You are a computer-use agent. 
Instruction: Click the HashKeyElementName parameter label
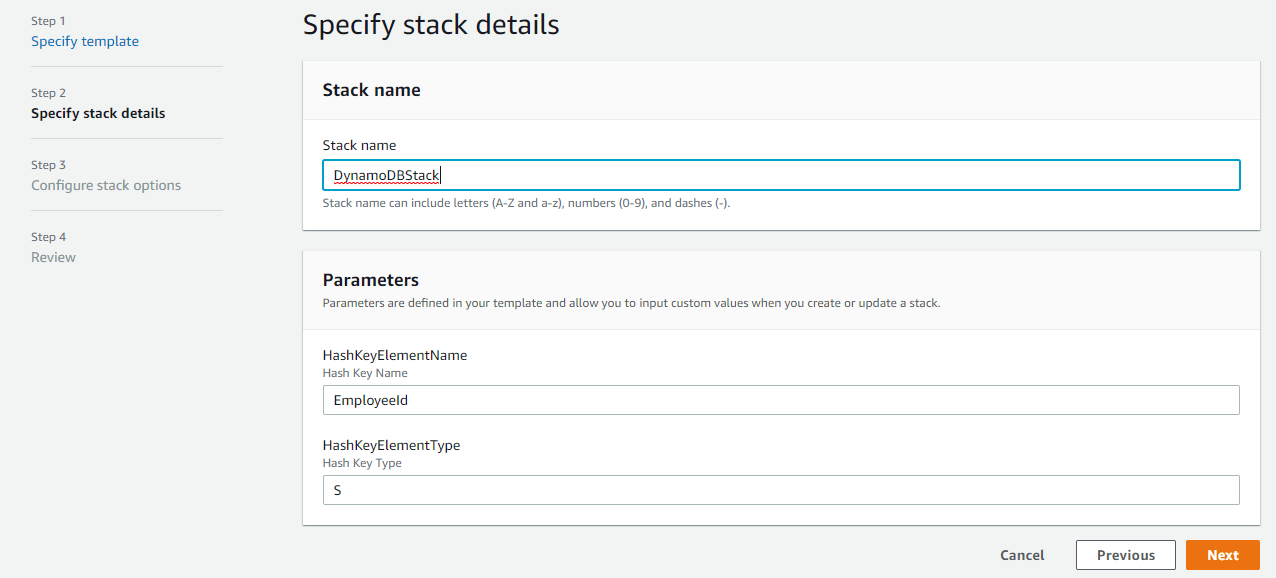click(395, 355)
